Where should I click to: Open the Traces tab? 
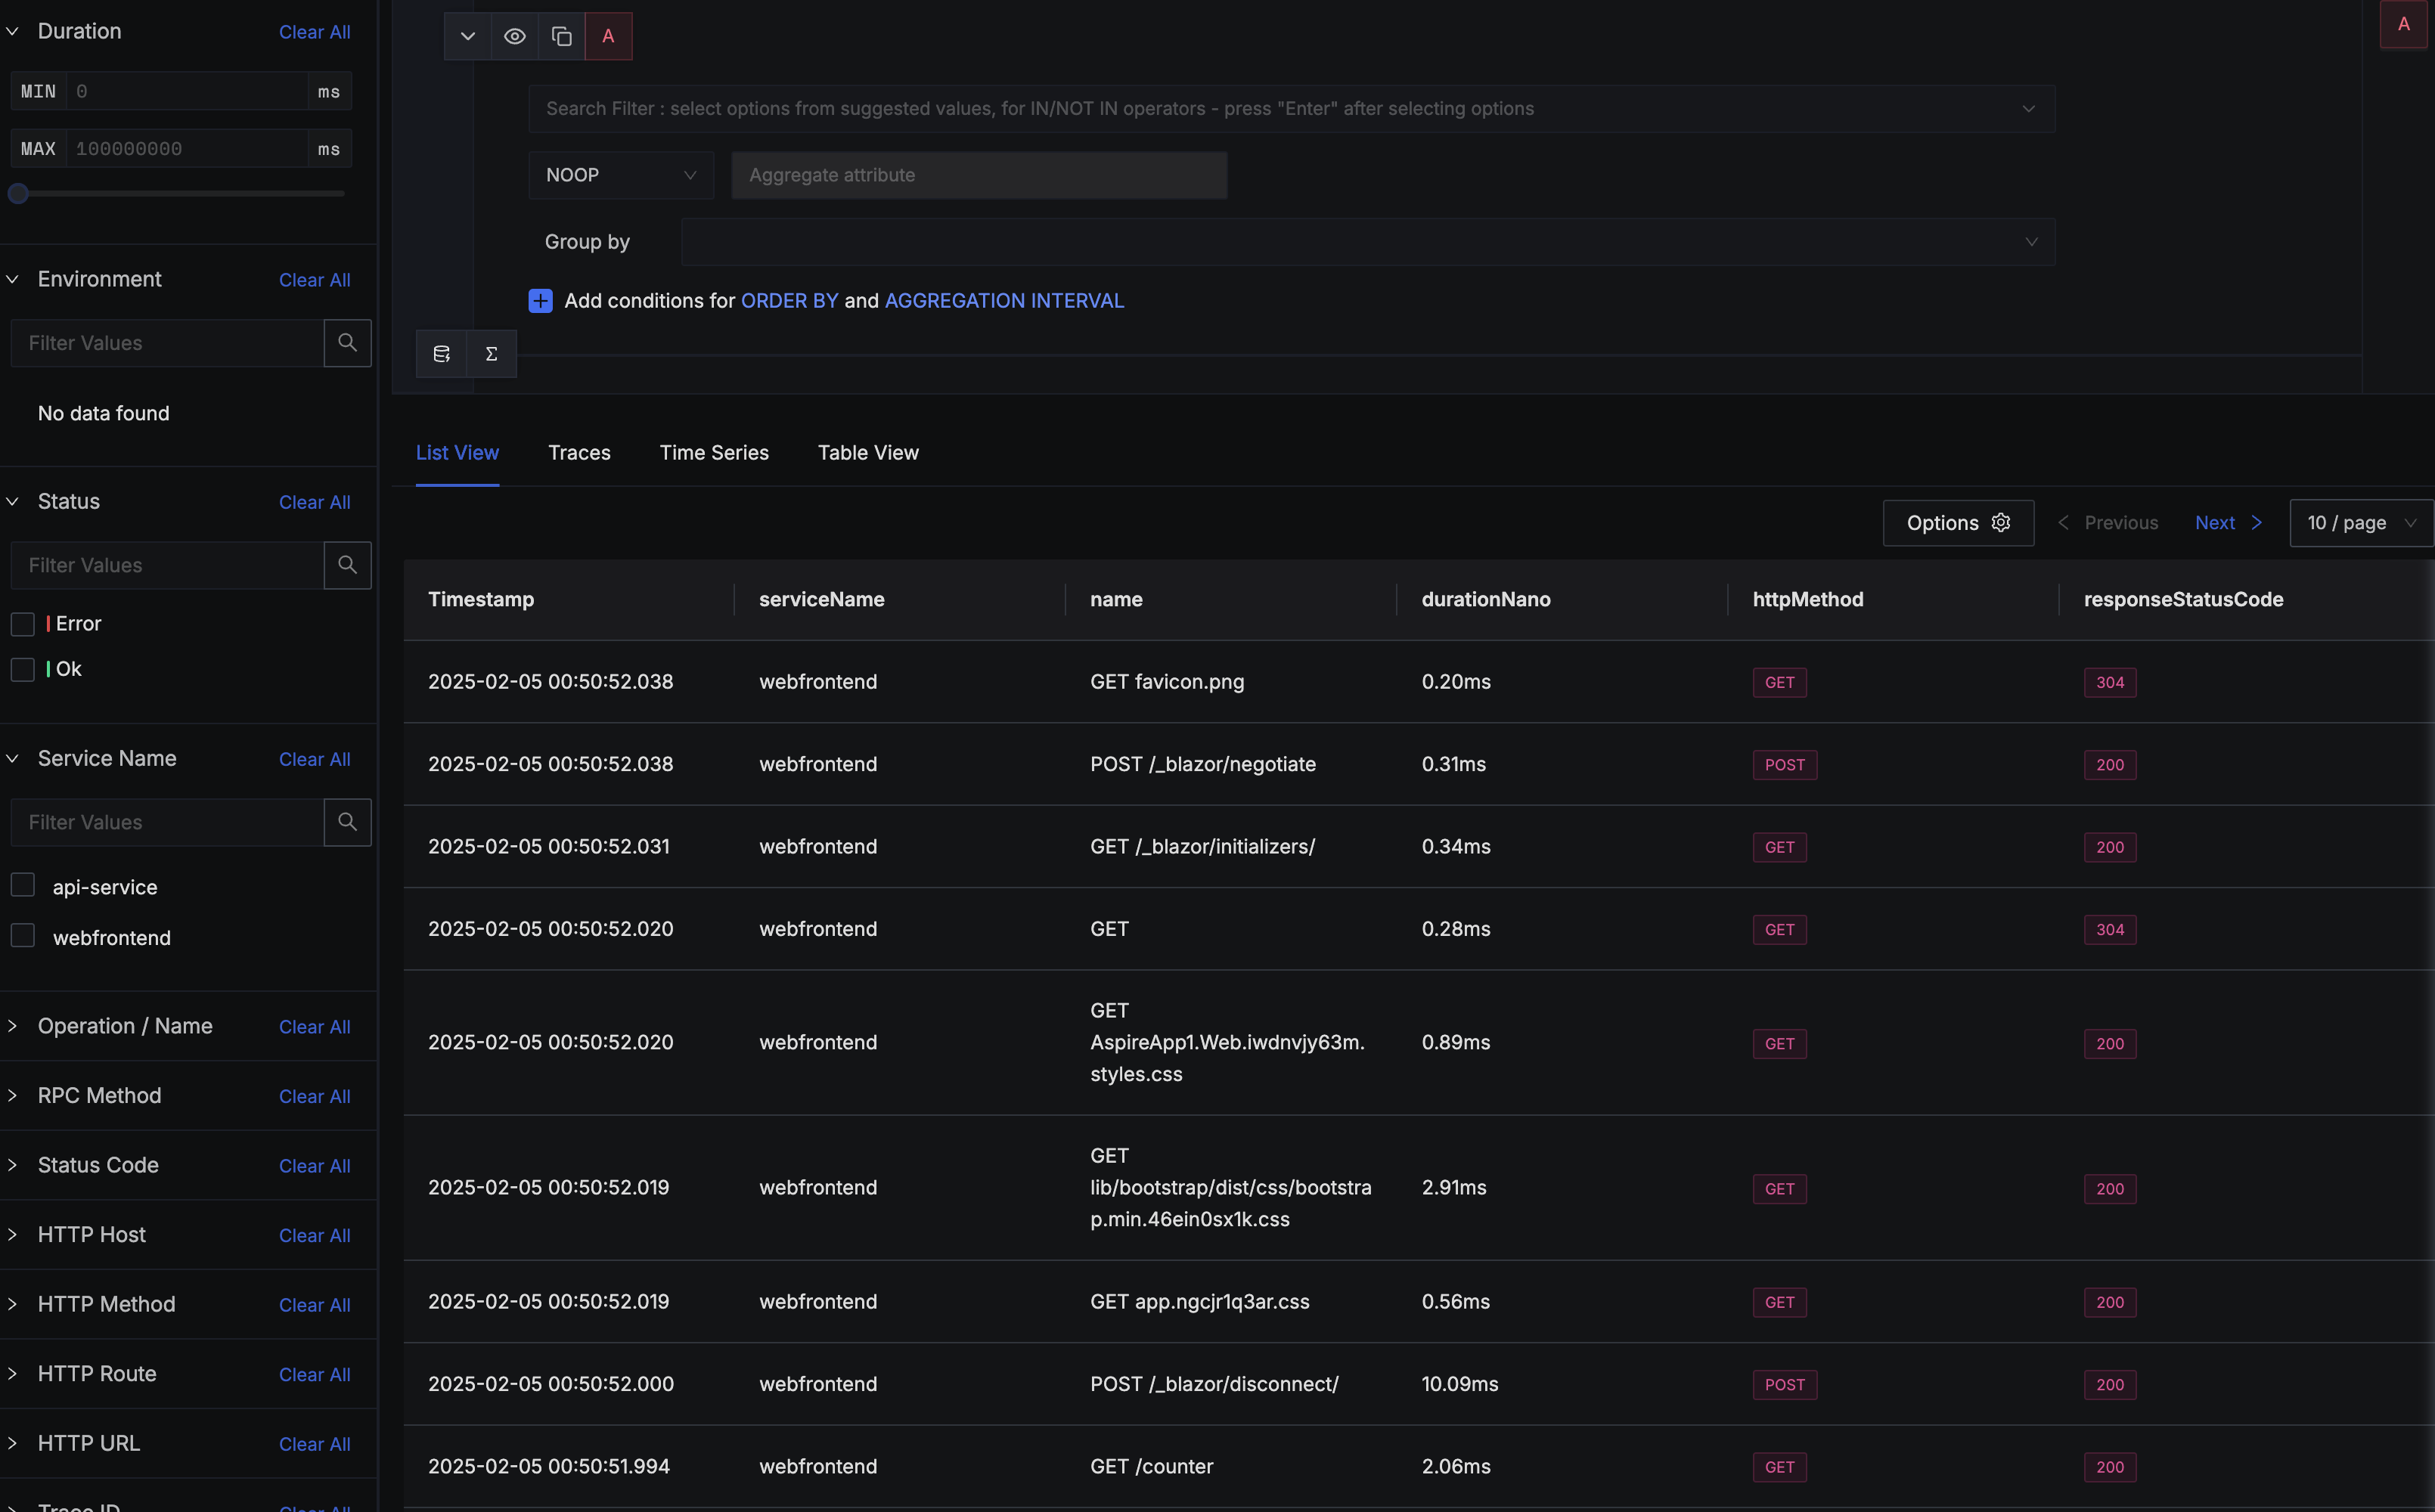click(x=579, y=452)
